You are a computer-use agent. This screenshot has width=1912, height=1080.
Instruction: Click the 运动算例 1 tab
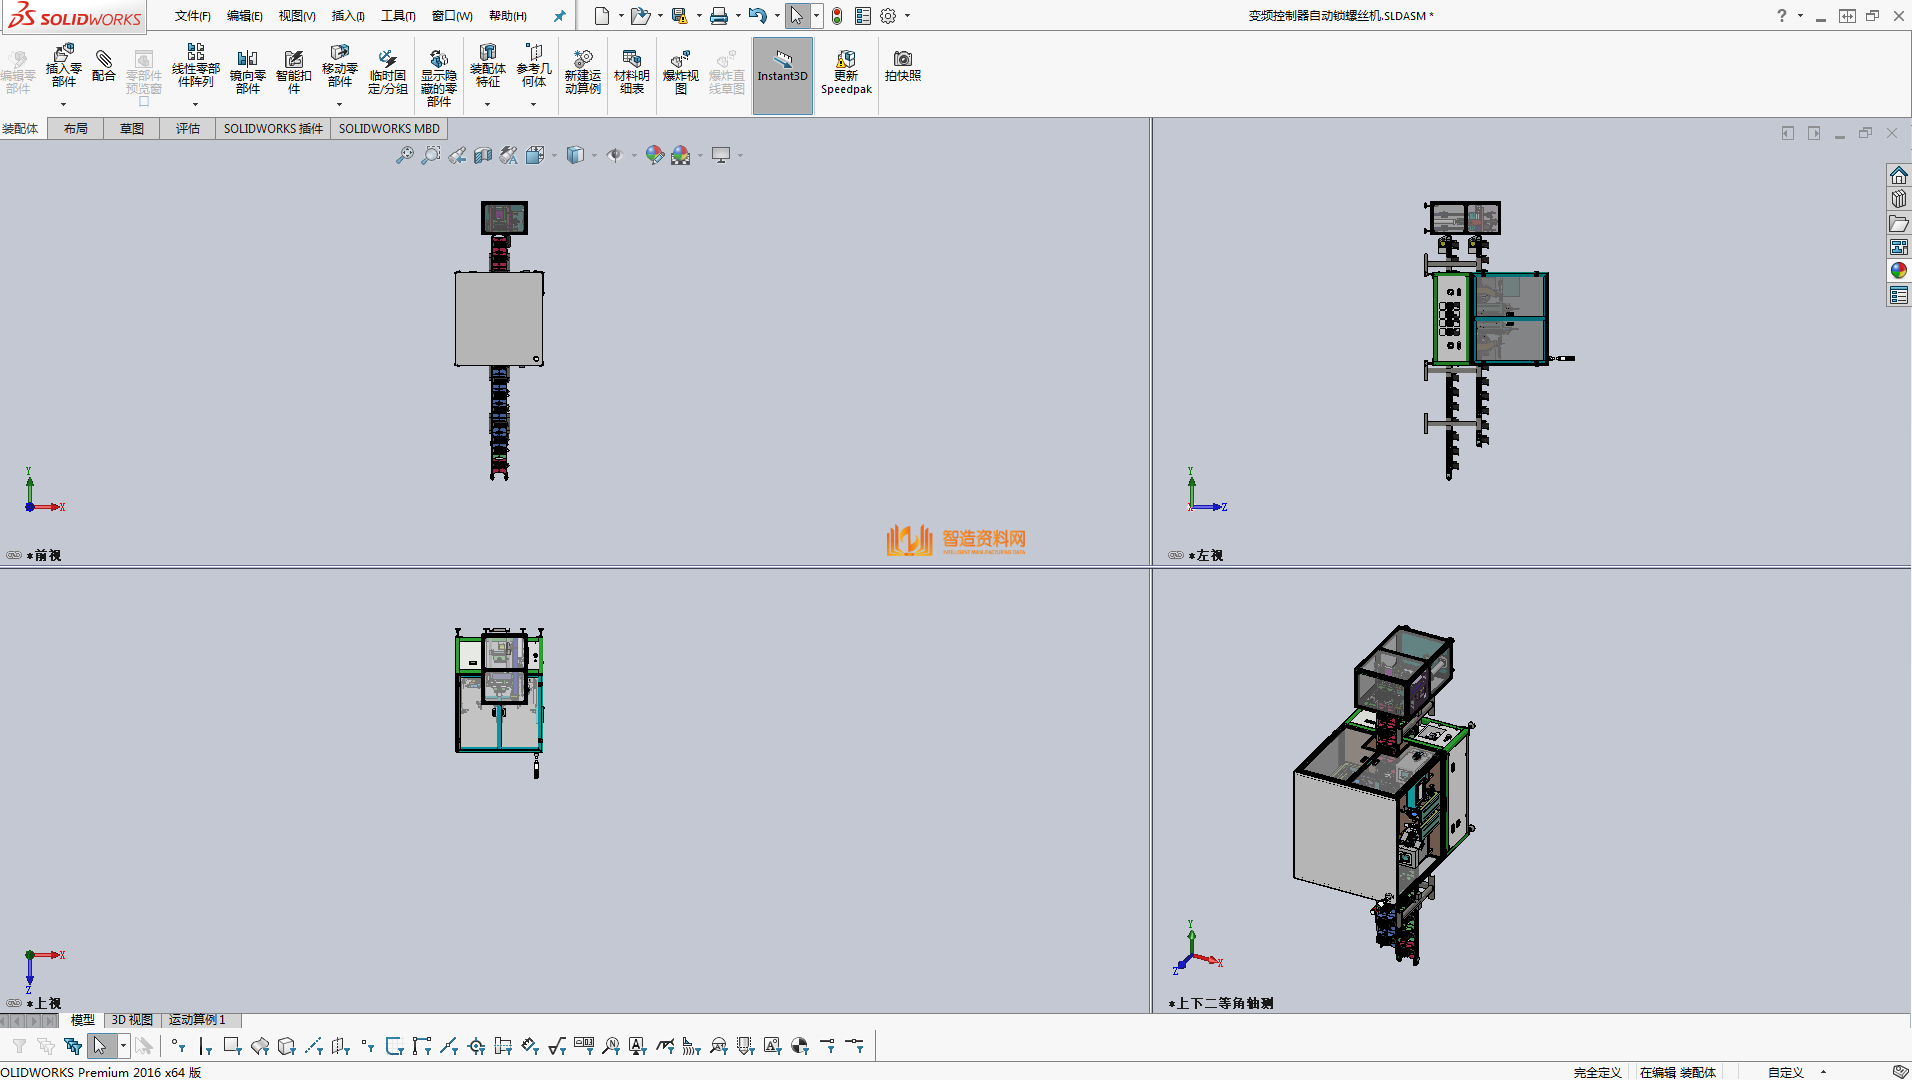(197, 1020)
